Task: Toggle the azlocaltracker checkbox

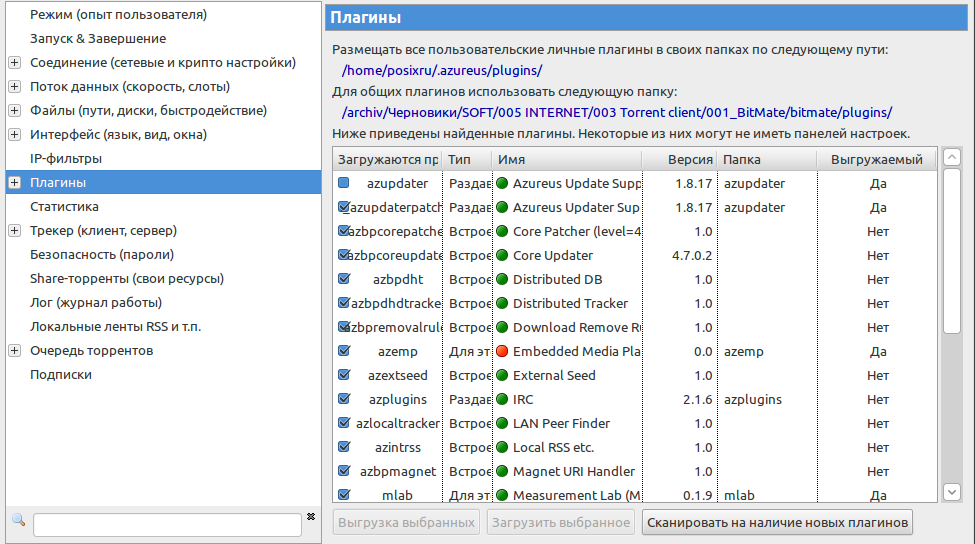Action: (344, 423)
